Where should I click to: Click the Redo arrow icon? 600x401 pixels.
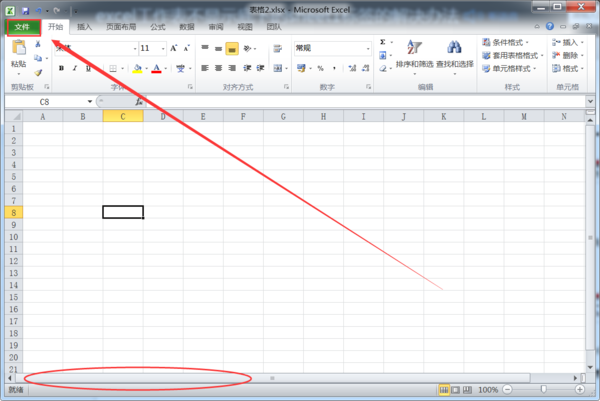click(x=57, y=11)
